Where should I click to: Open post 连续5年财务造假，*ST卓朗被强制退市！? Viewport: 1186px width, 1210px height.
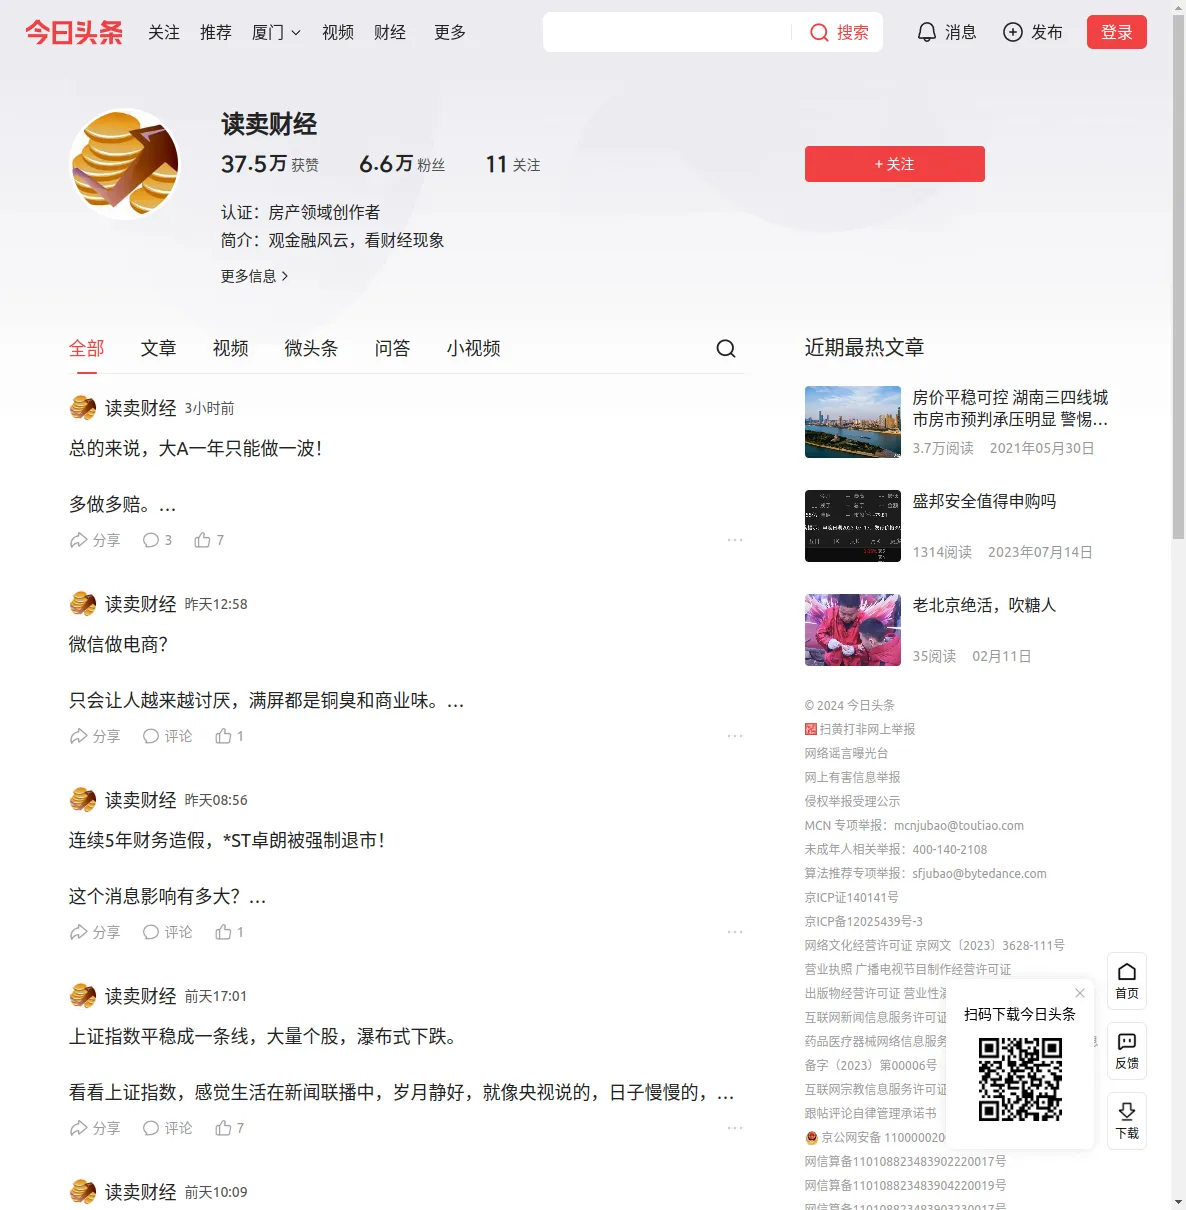click(227, 840)
